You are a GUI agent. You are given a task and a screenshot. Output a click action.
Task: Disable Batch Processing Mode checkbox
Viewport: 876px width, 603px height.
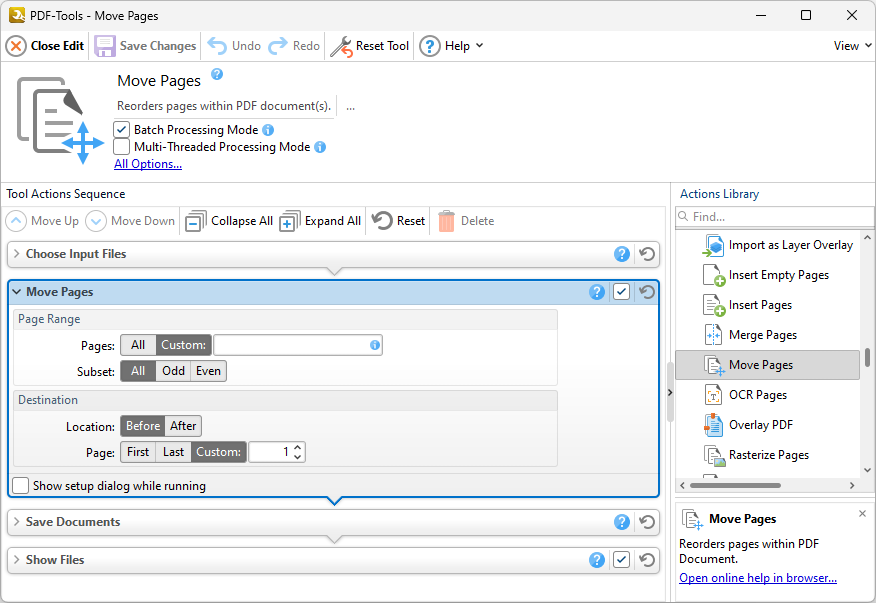pyautogui.click(x=122, y=130)
